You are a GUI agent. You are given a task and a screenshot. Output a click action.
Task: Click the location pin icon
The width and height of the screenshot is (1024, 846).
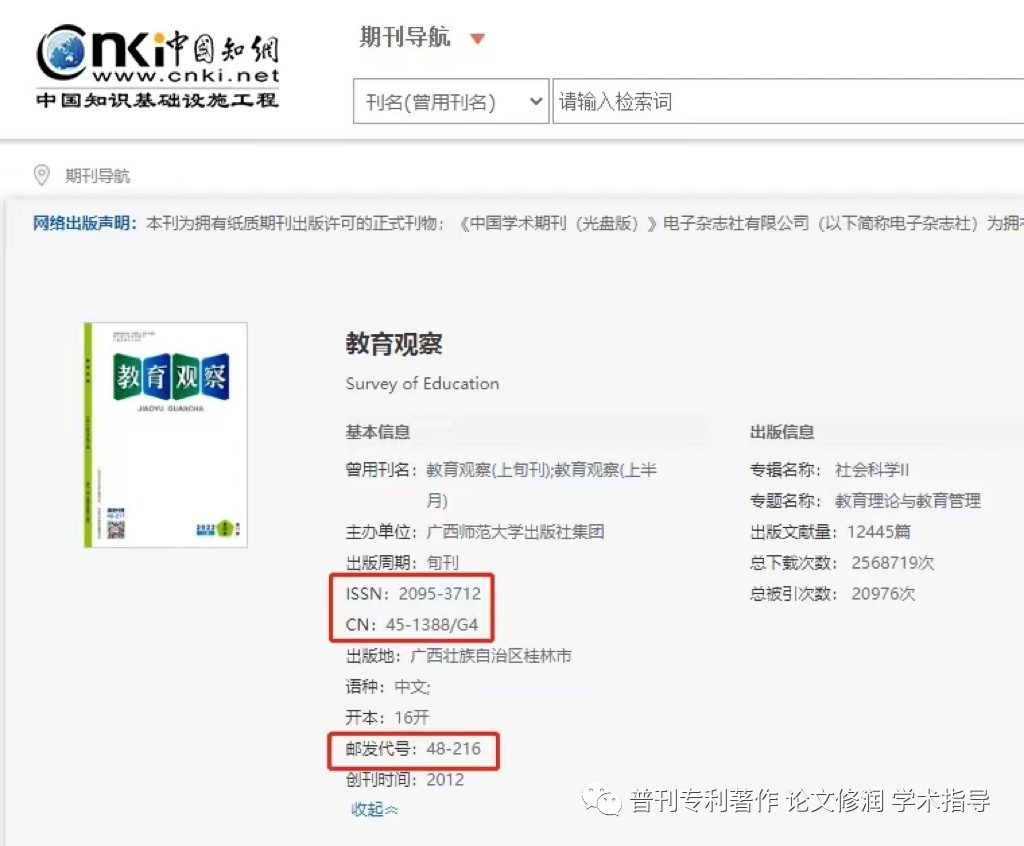[x=42, y=175]
